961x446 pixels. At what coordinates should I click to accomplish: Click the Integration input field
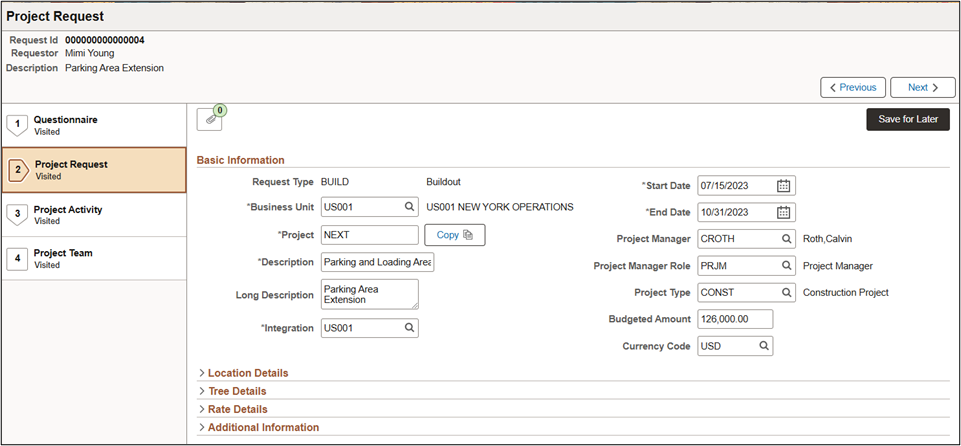(370, 328)
